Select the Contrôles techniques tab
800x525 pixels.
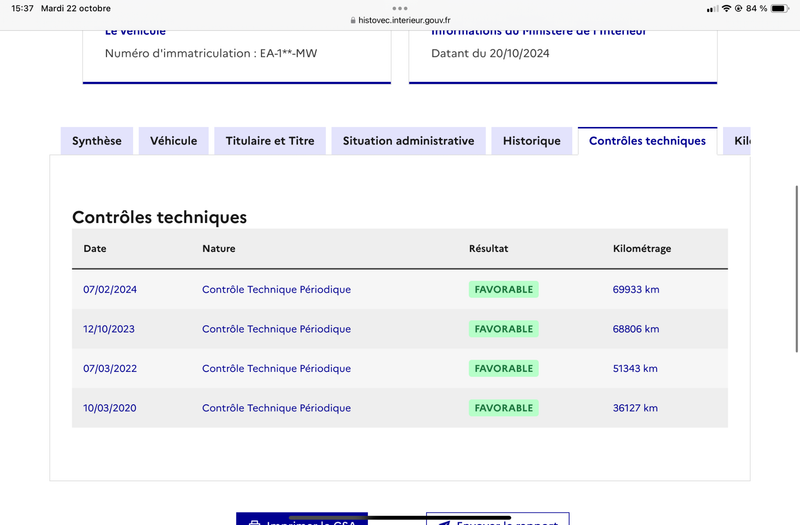(647, 141)
